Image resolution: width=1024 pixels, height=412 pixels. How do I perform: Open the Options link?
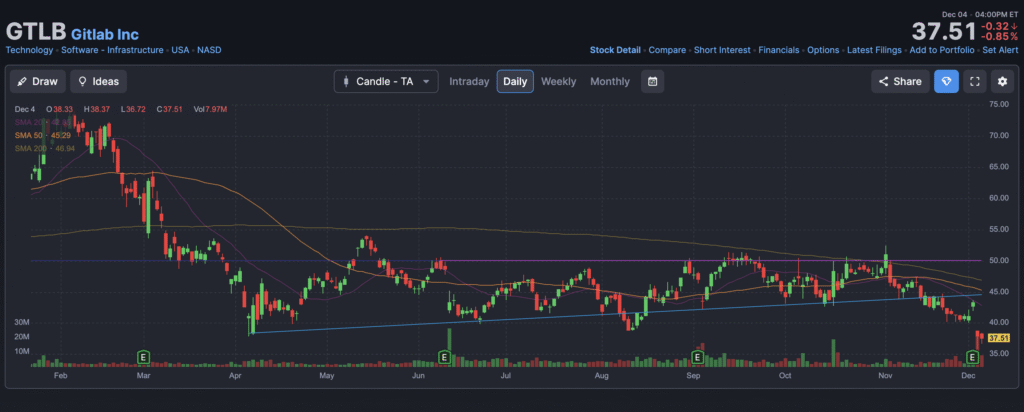[823, 49]
